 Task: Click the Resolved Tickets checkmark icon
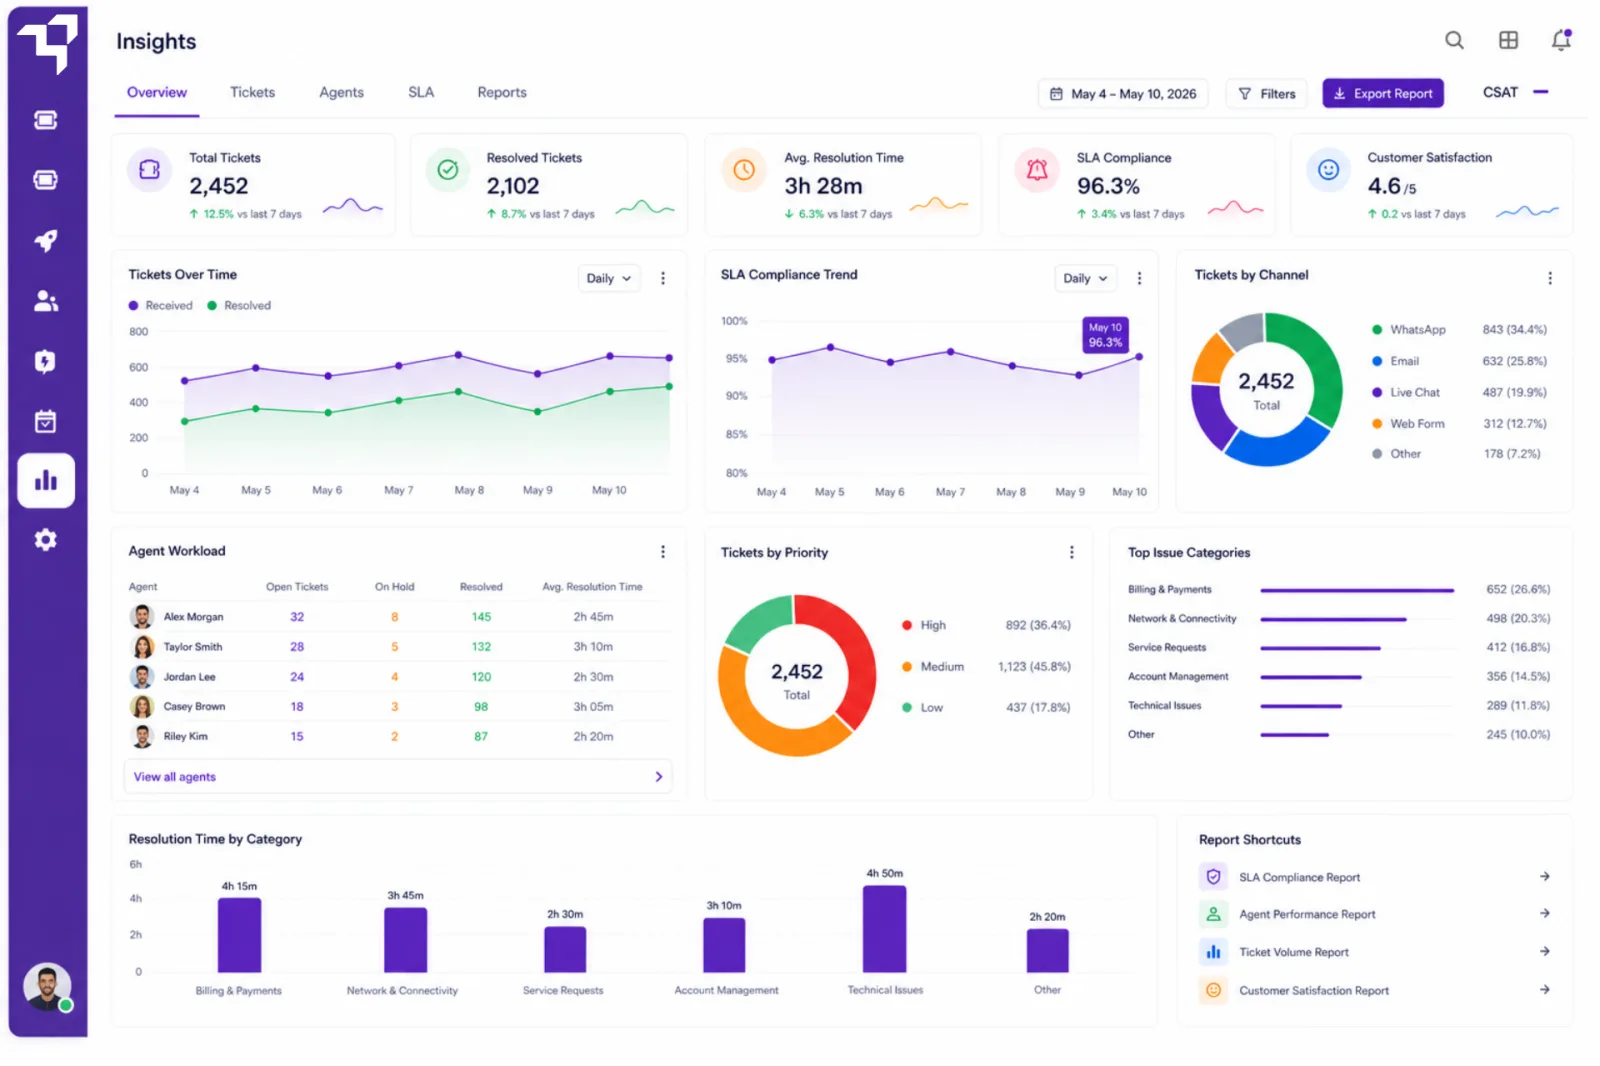(448, 170)
